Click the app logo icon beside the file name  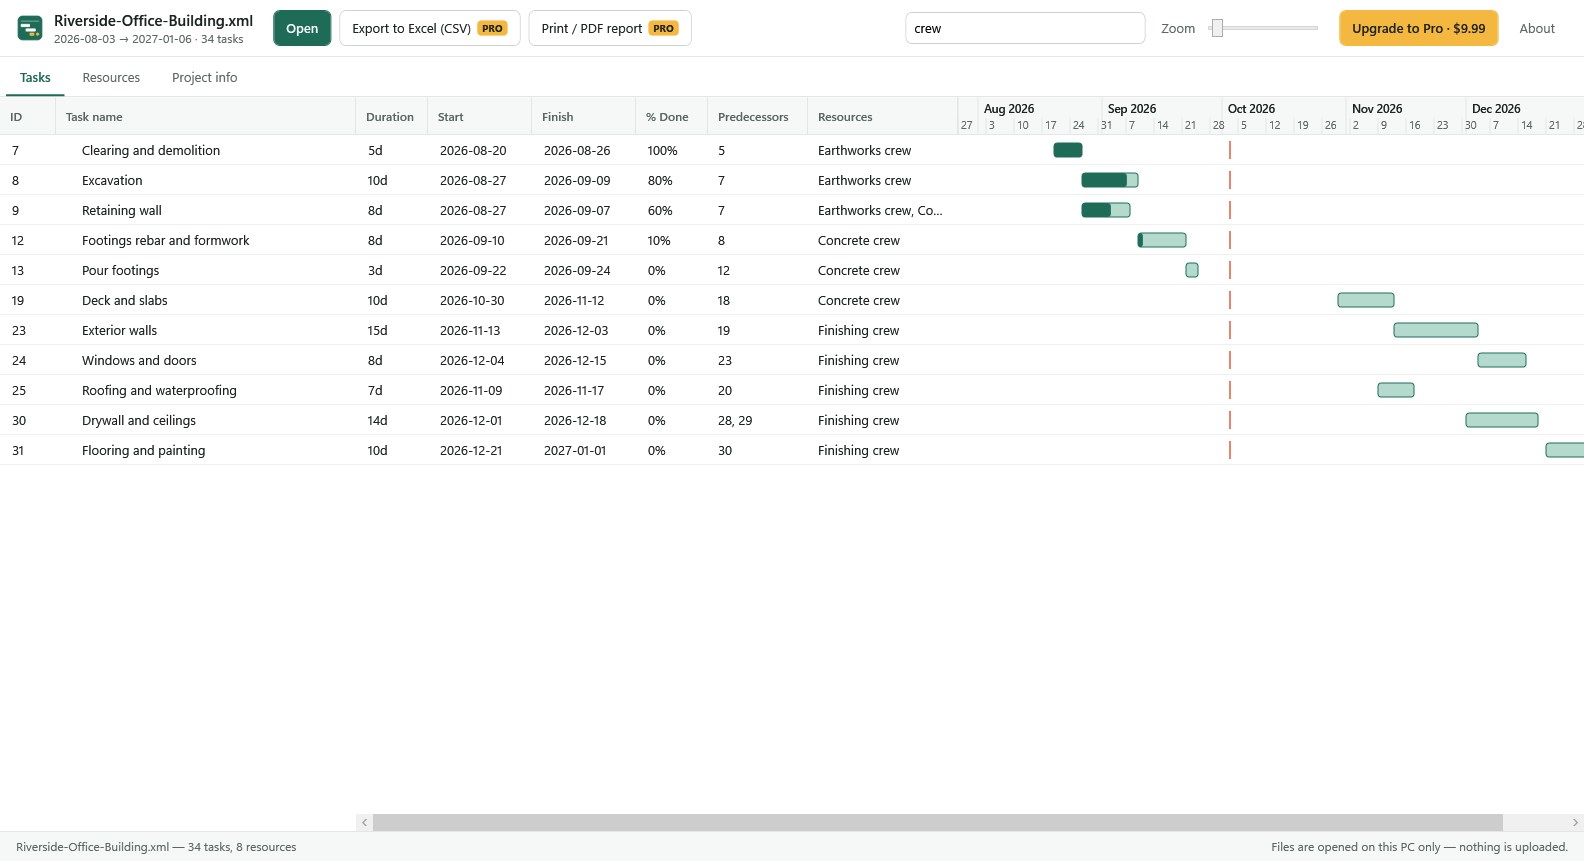(30, 28)
